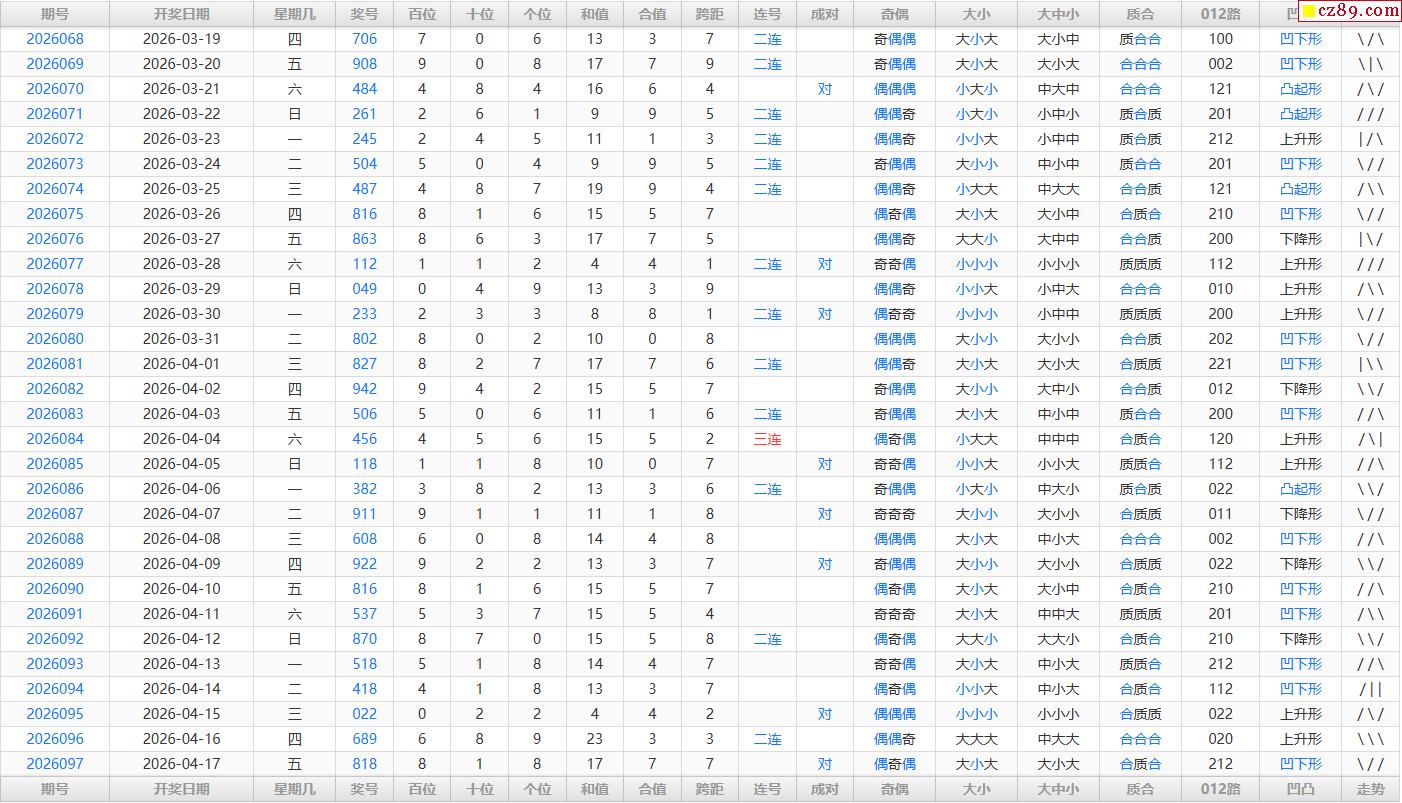Click the top 奖号 column header
This screenshot has width=1402, height=803.
(x=365, y=14)
